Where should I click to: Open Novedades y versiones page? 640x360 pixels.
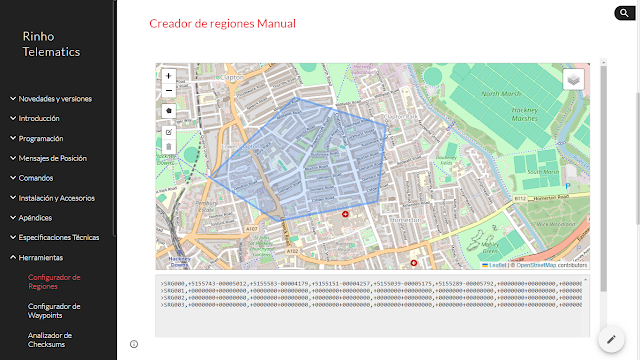(x=55, y=99)
